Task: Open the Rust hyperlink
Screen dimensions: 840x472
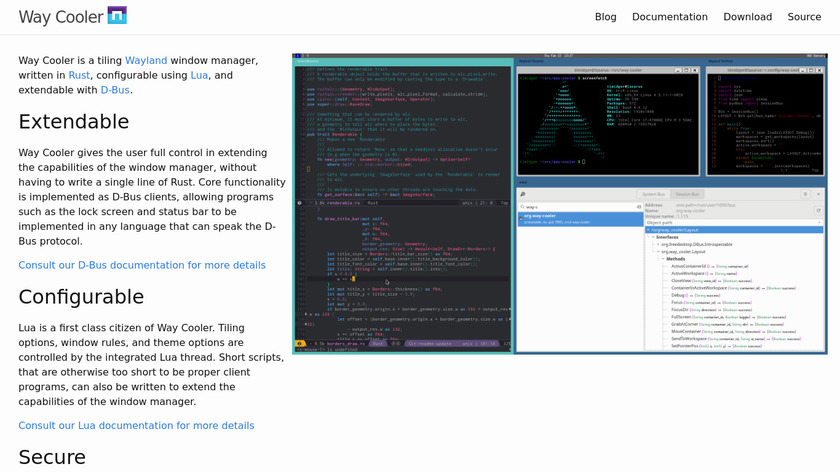Action: click(79, 75)
